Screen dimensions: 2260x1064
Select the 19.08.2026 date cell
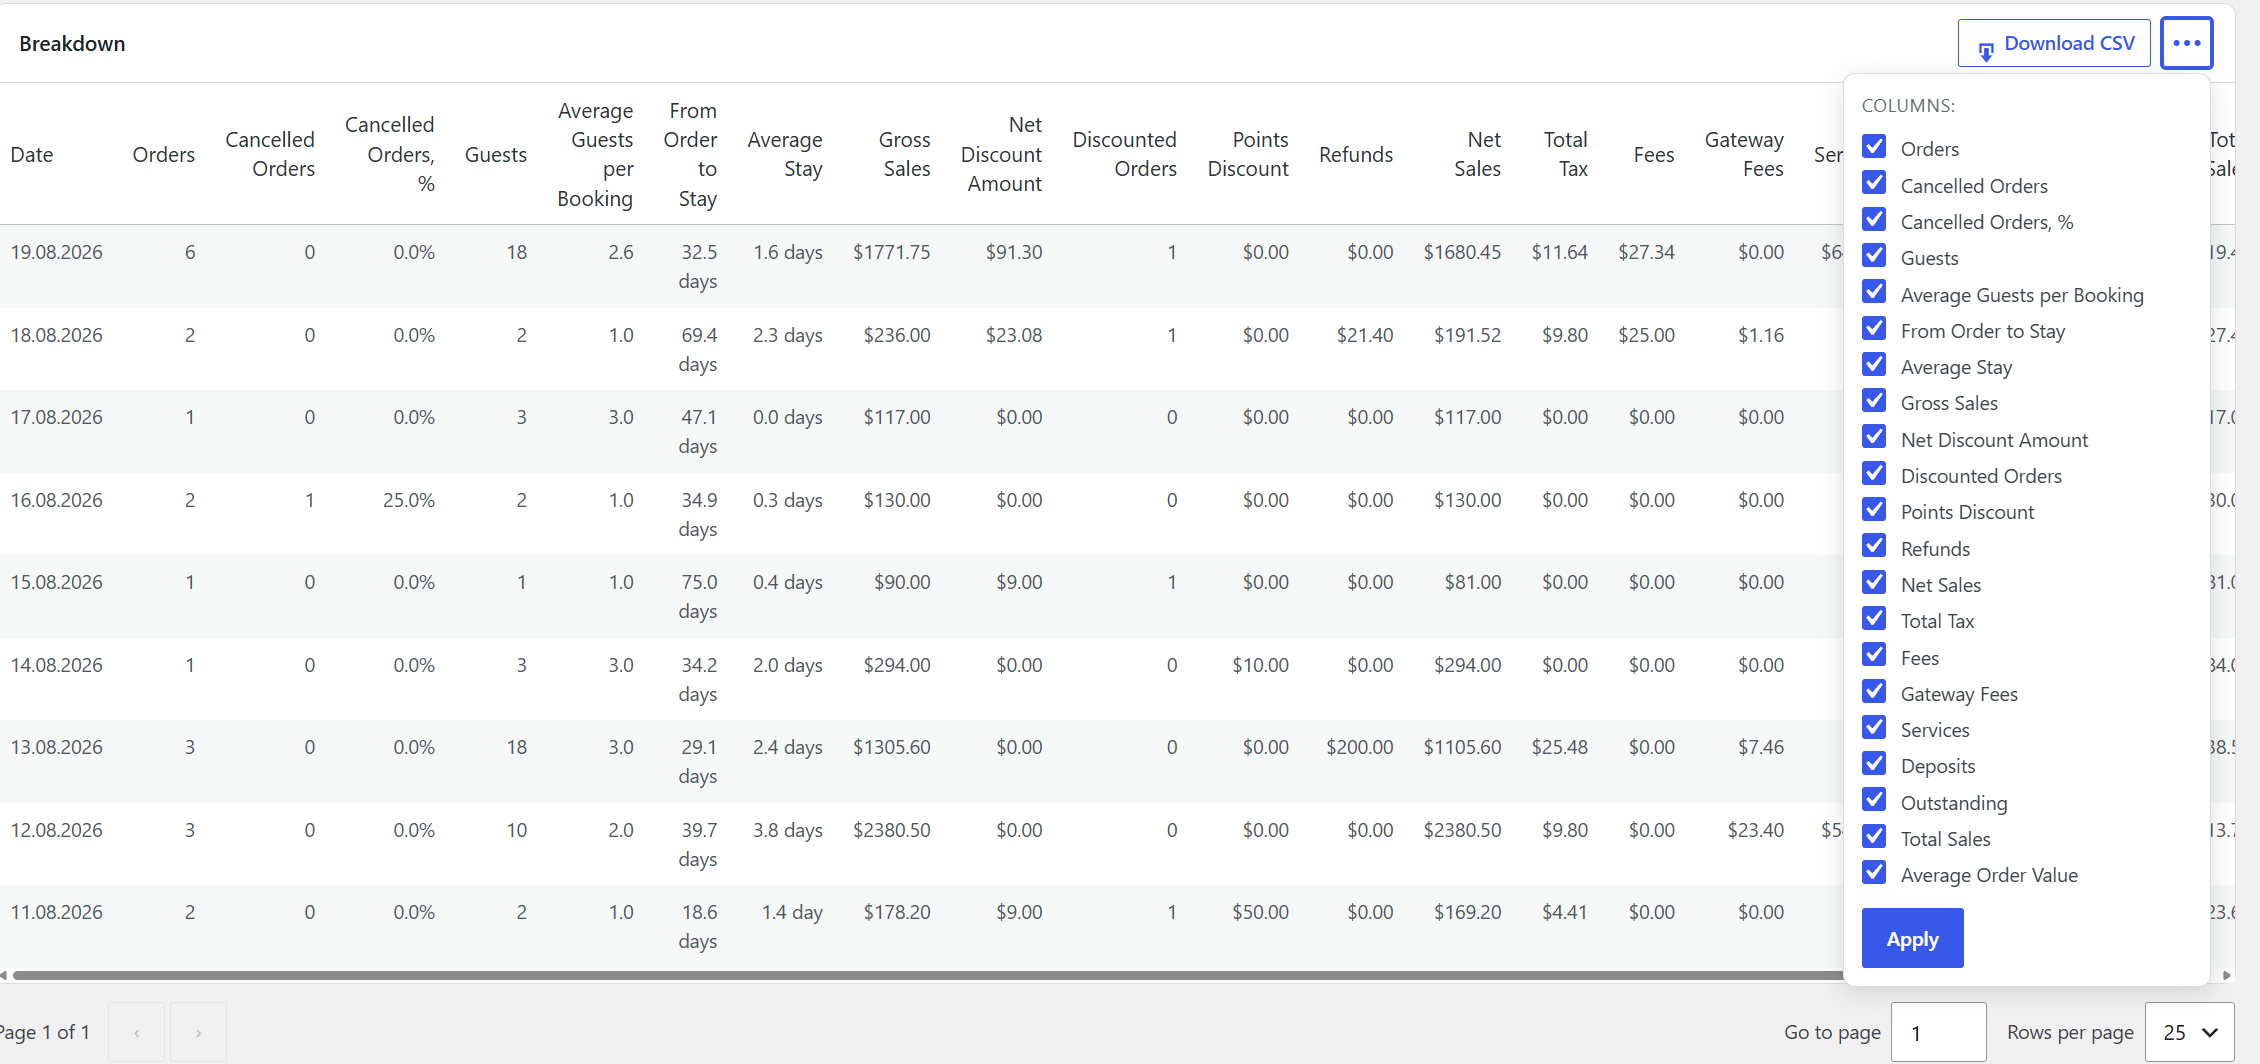click(x=57, y=252)
